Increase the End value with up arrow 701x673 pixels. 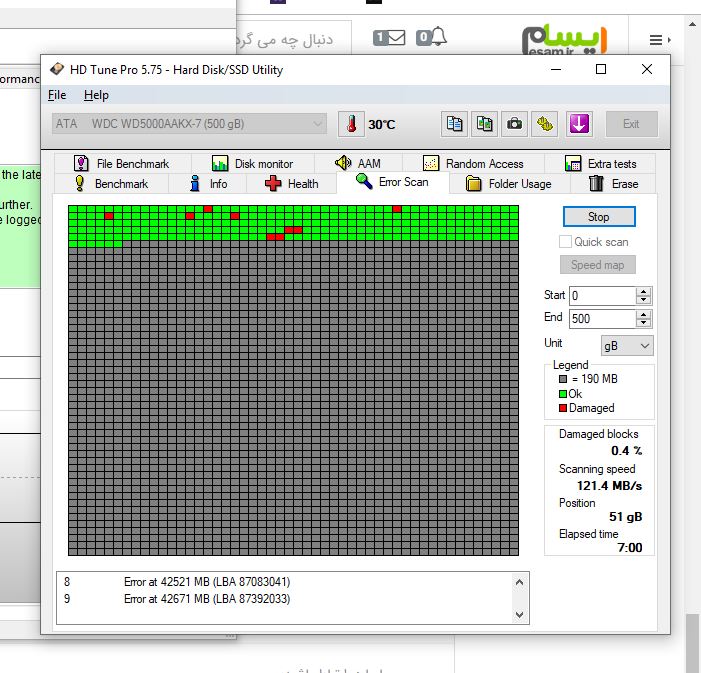644,315
